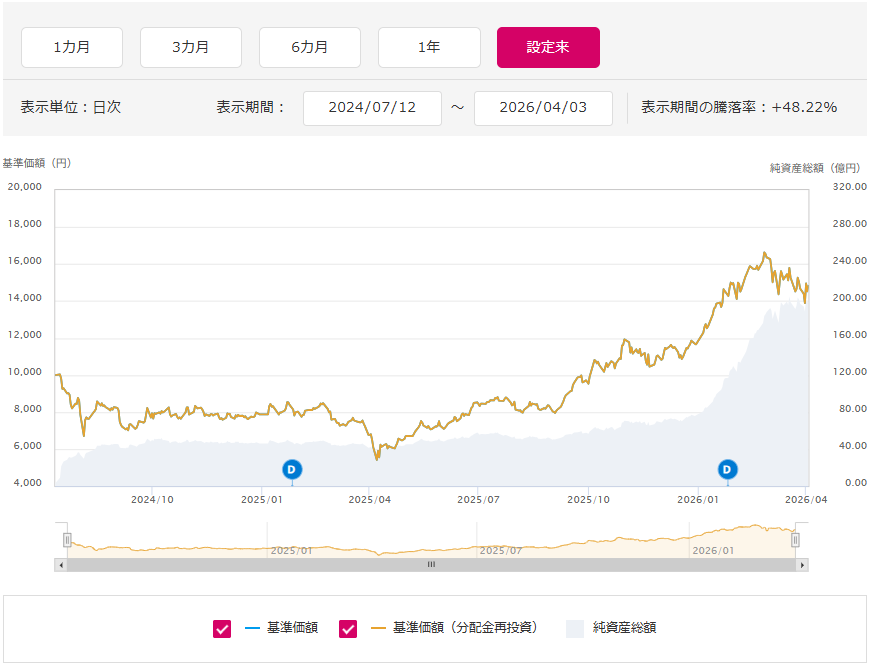Uncheck the 基準価額 checkbox
This screenshot has height=664, width=889.
coord(222,628)
